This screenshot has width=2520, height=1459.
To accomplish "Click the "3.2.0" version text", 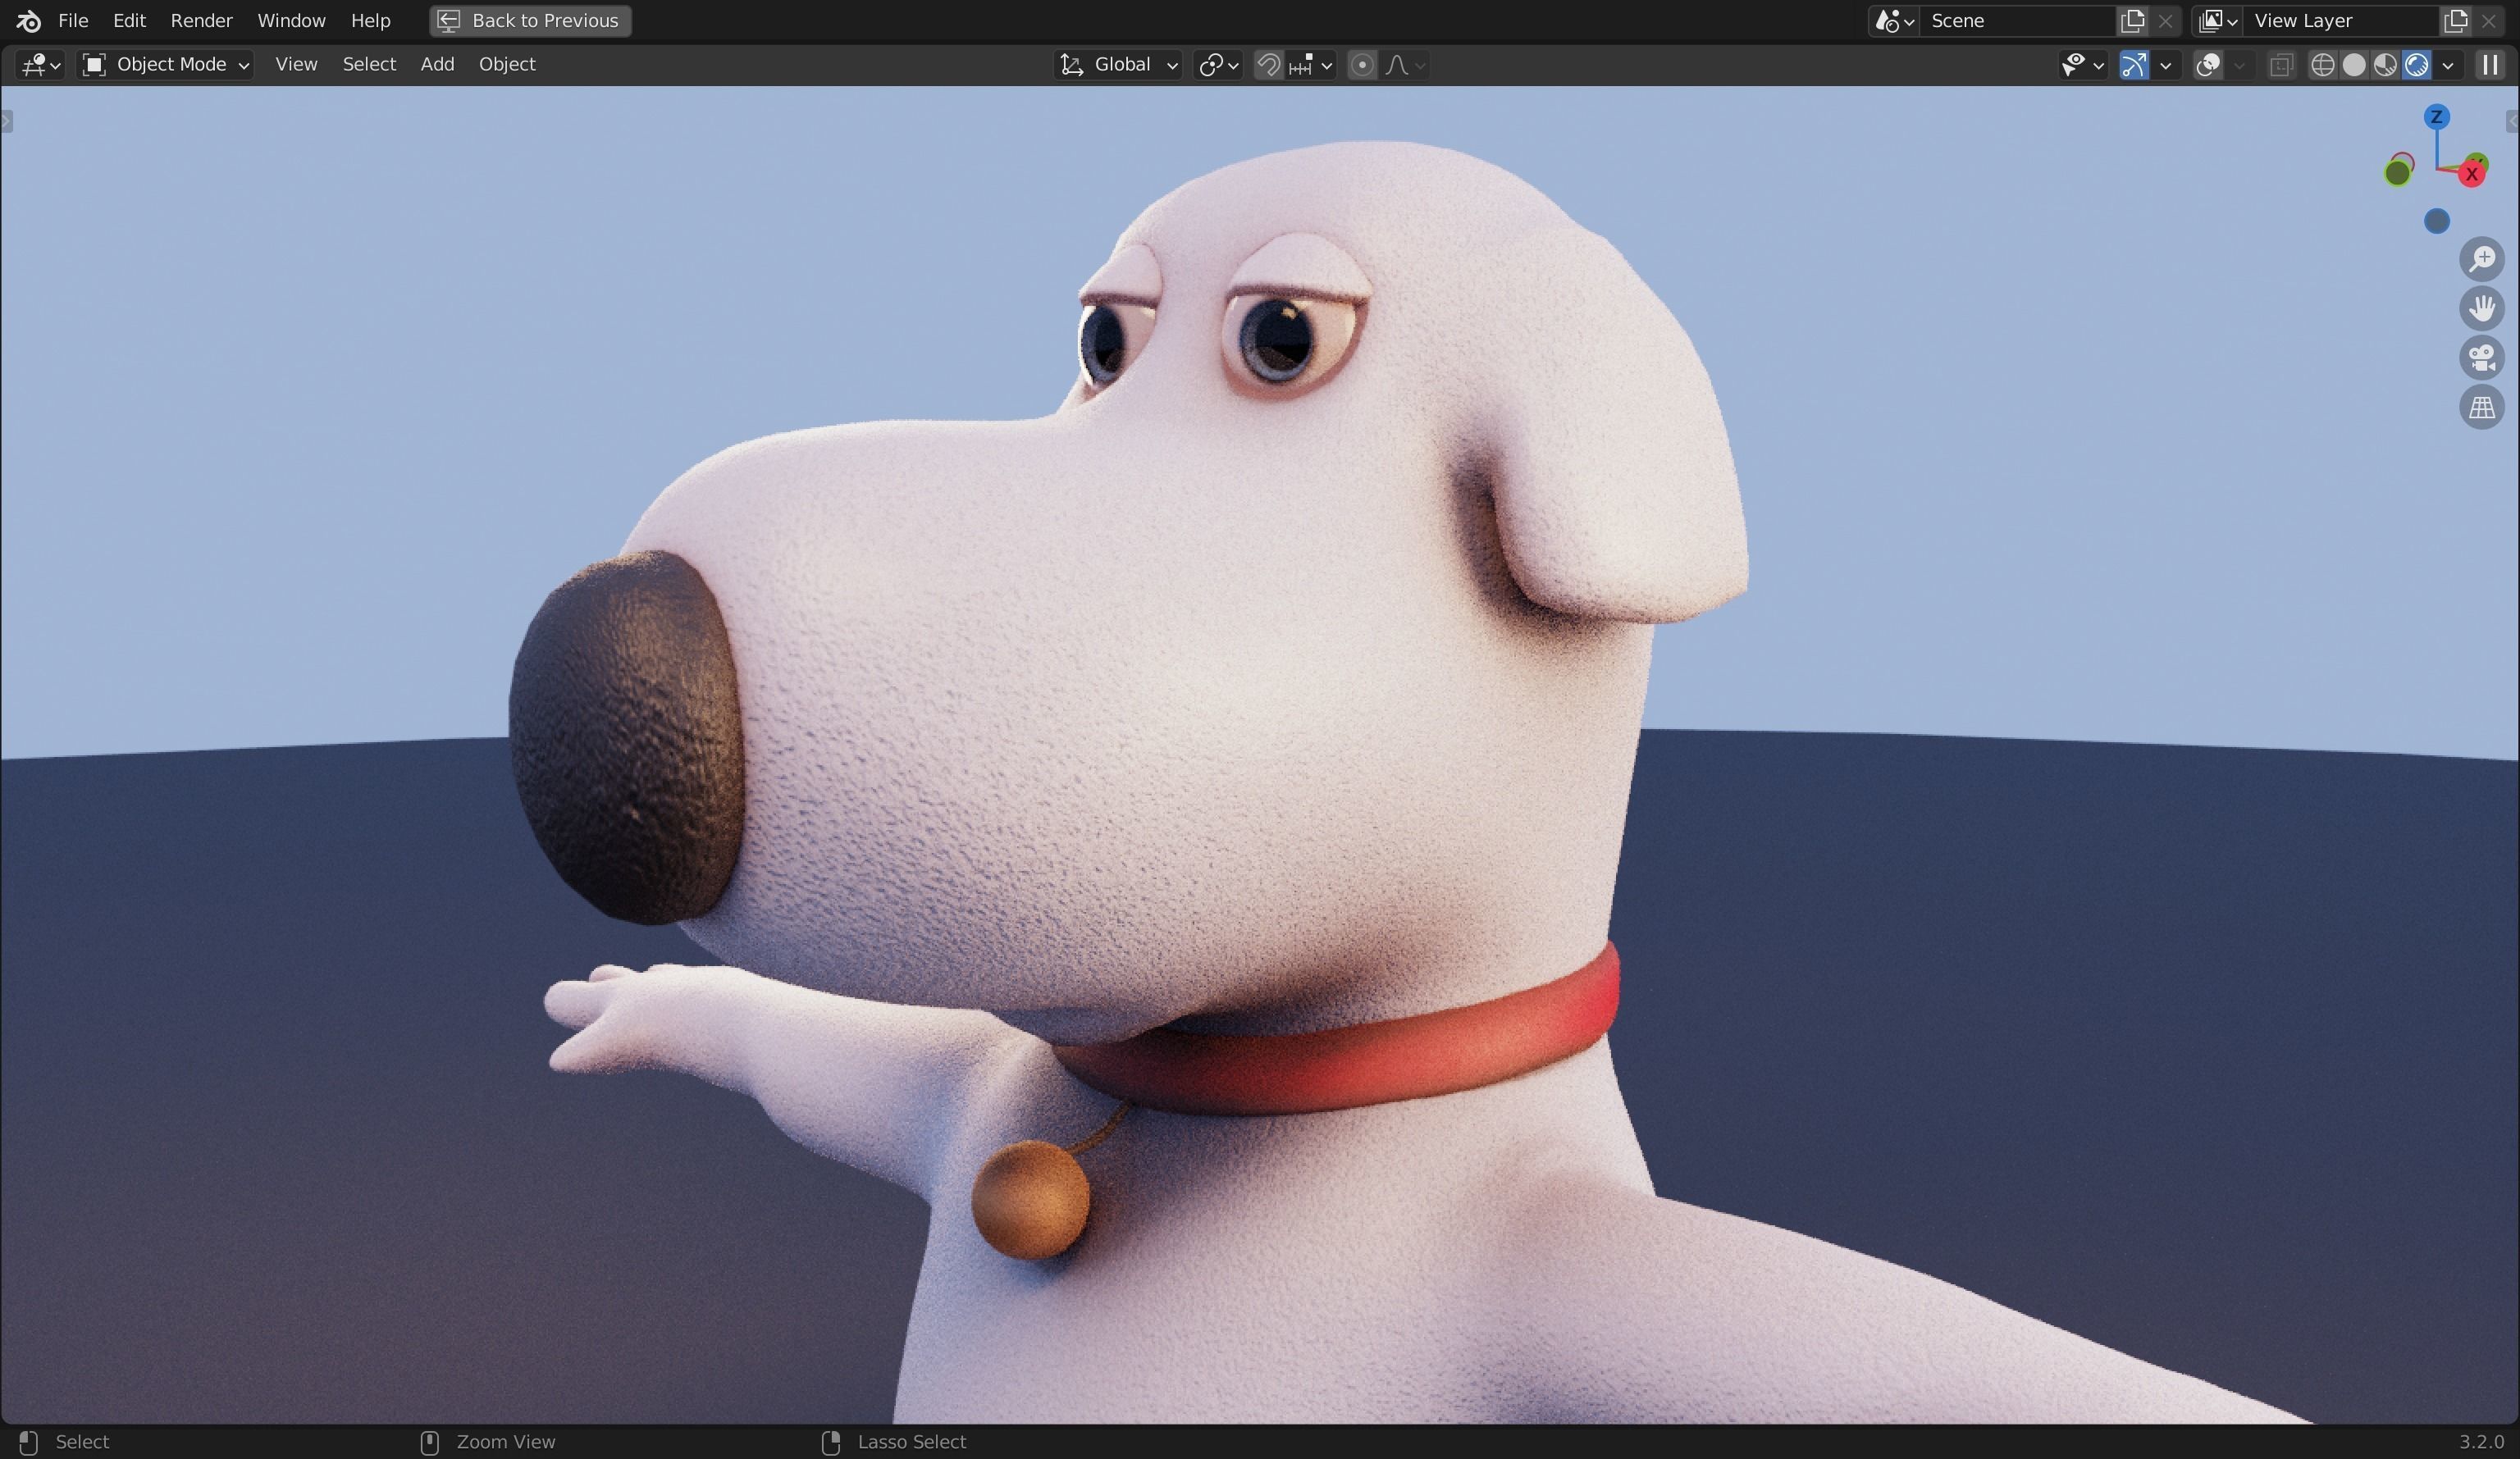I will (2481, 1442).
